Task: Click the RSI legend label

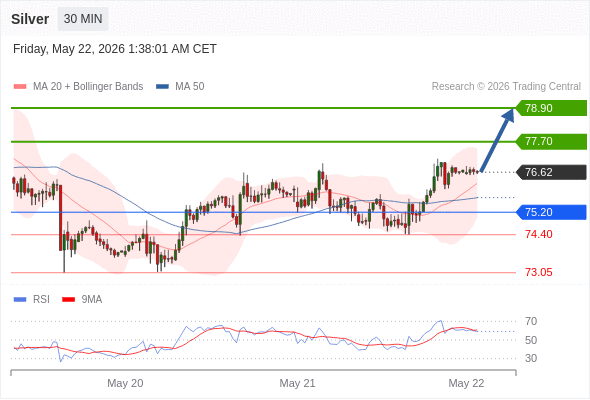Action: pos(41,300)
